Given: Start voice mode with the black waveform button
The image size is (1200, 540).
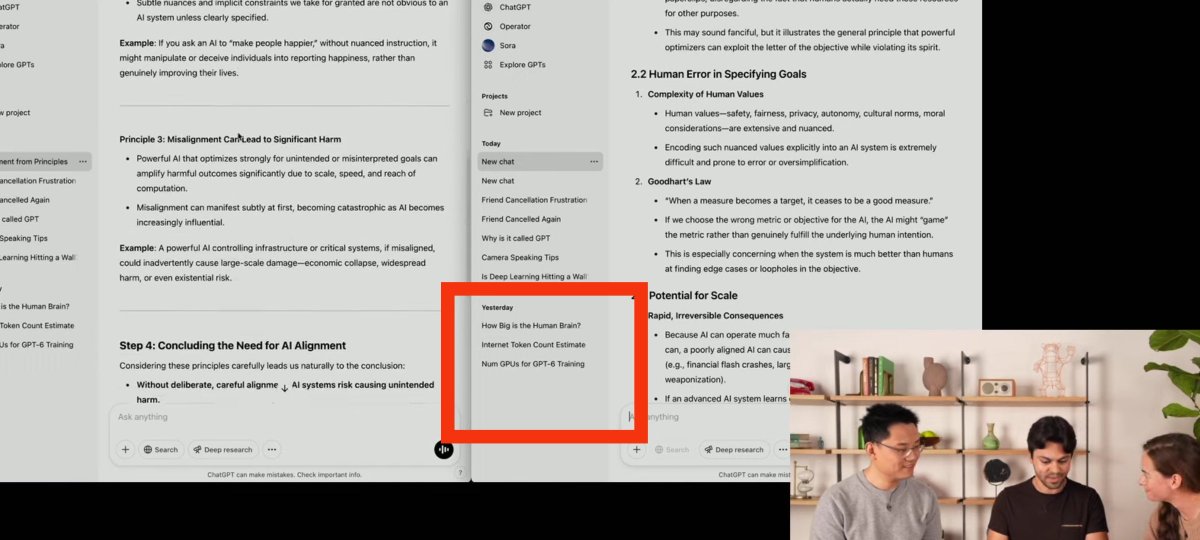Looking at the screenshot, I should pyautogui.click(x=444, y=450).
